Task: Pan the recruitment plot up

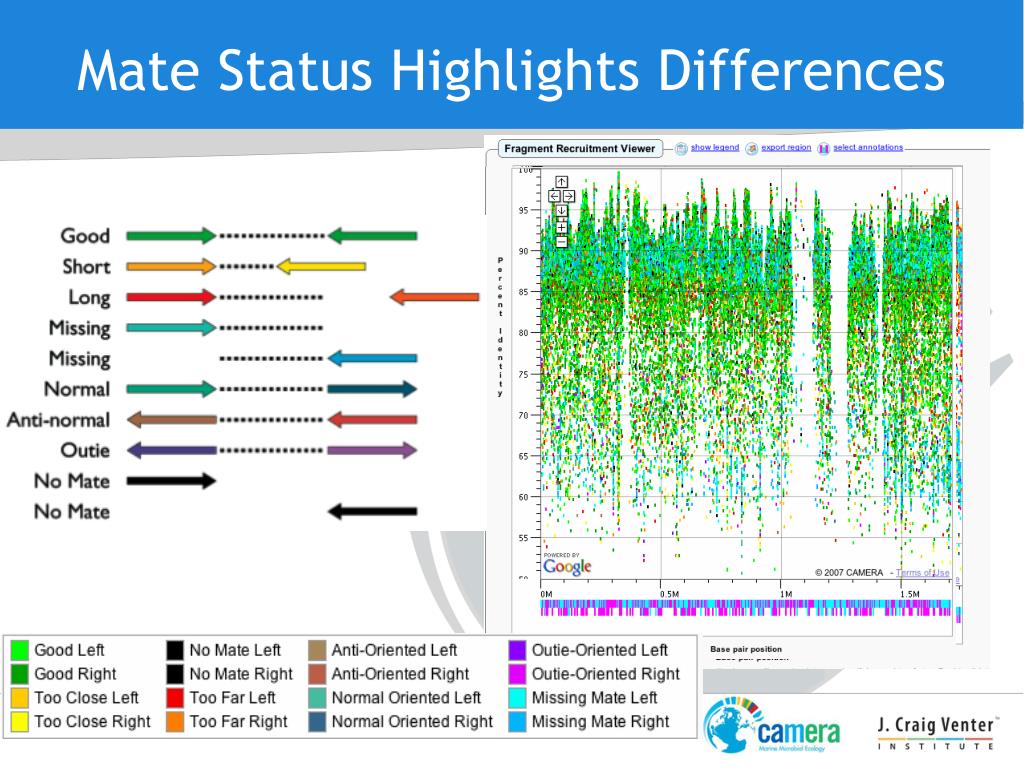Action: (x=561, y=182)
